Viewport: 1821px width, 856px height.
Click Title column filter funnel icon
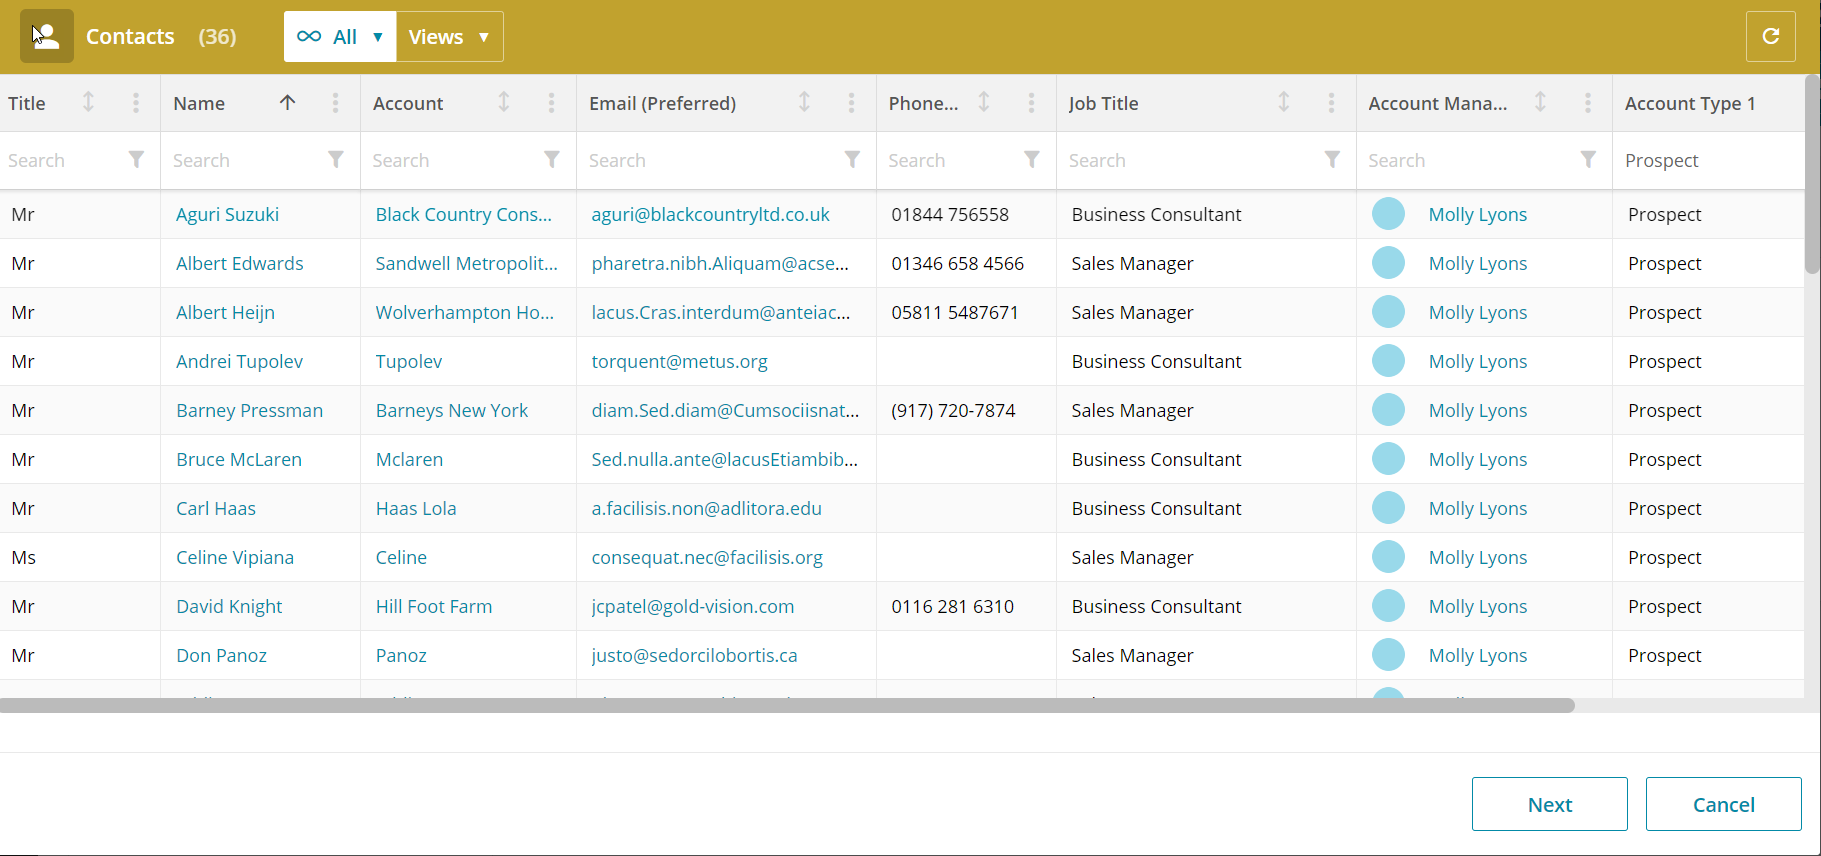coord(136,159)
